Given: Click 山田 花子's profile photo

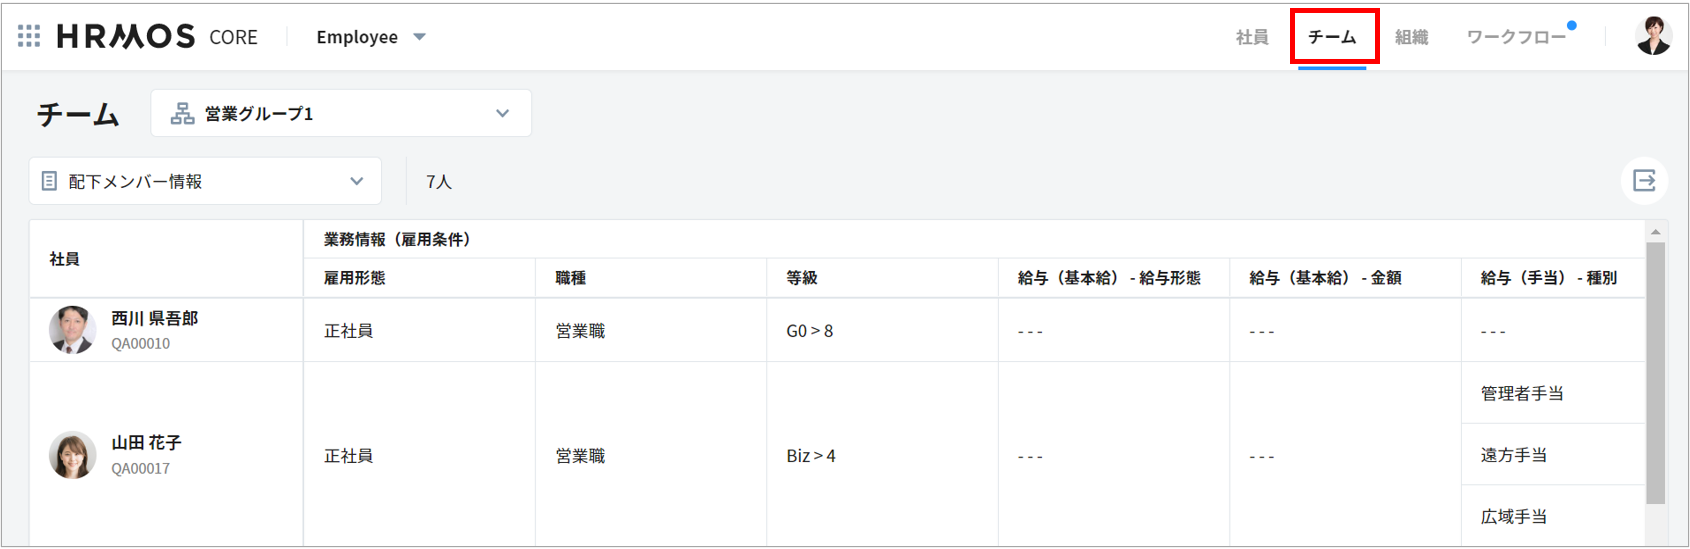Looking at the screenshot, I should coord(72,455).
